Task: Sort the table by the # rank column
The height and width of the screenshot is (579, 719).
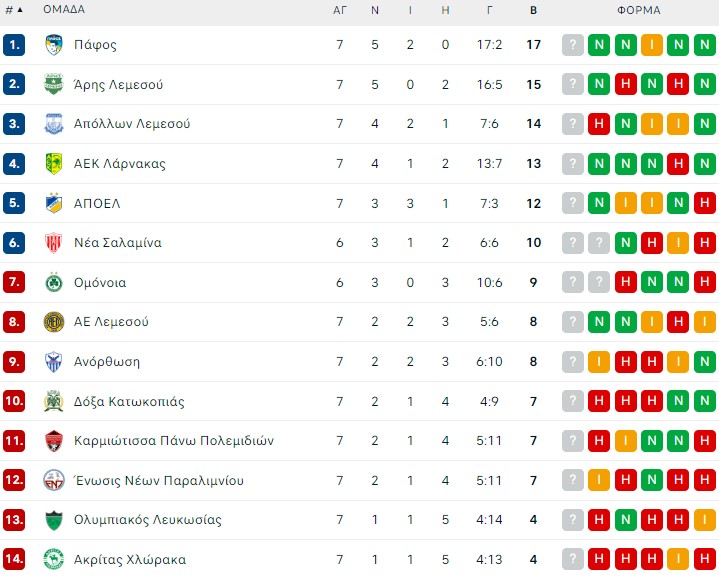Action: click(x=14, y=10)
